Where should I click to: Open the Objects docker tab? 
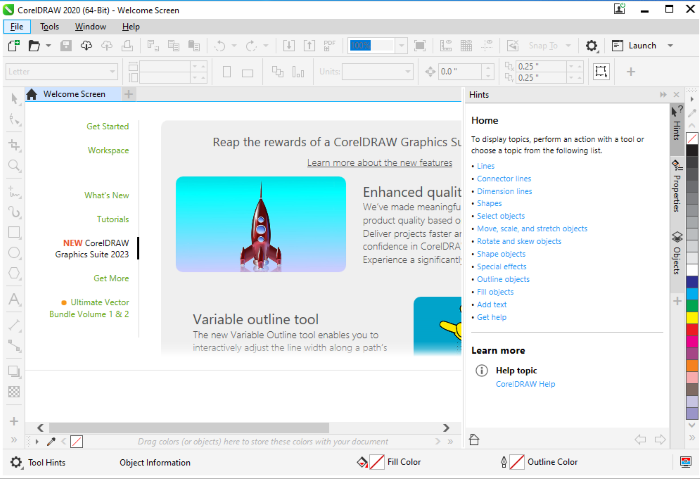pyautogui.click(x=677, y=253)
